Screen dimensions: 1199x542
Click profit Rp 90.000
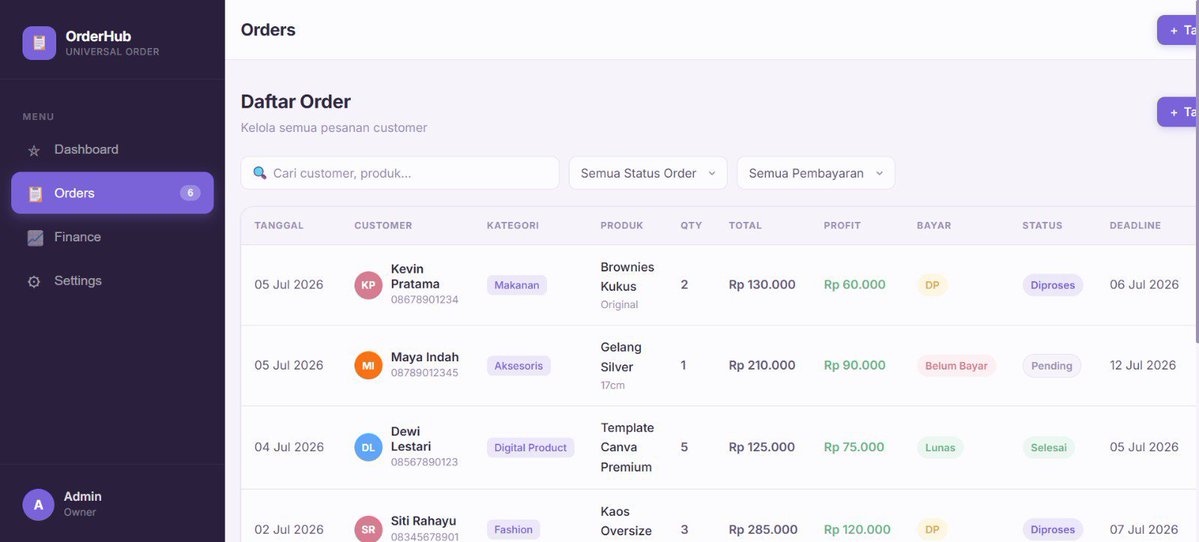[x=854, y=365]
